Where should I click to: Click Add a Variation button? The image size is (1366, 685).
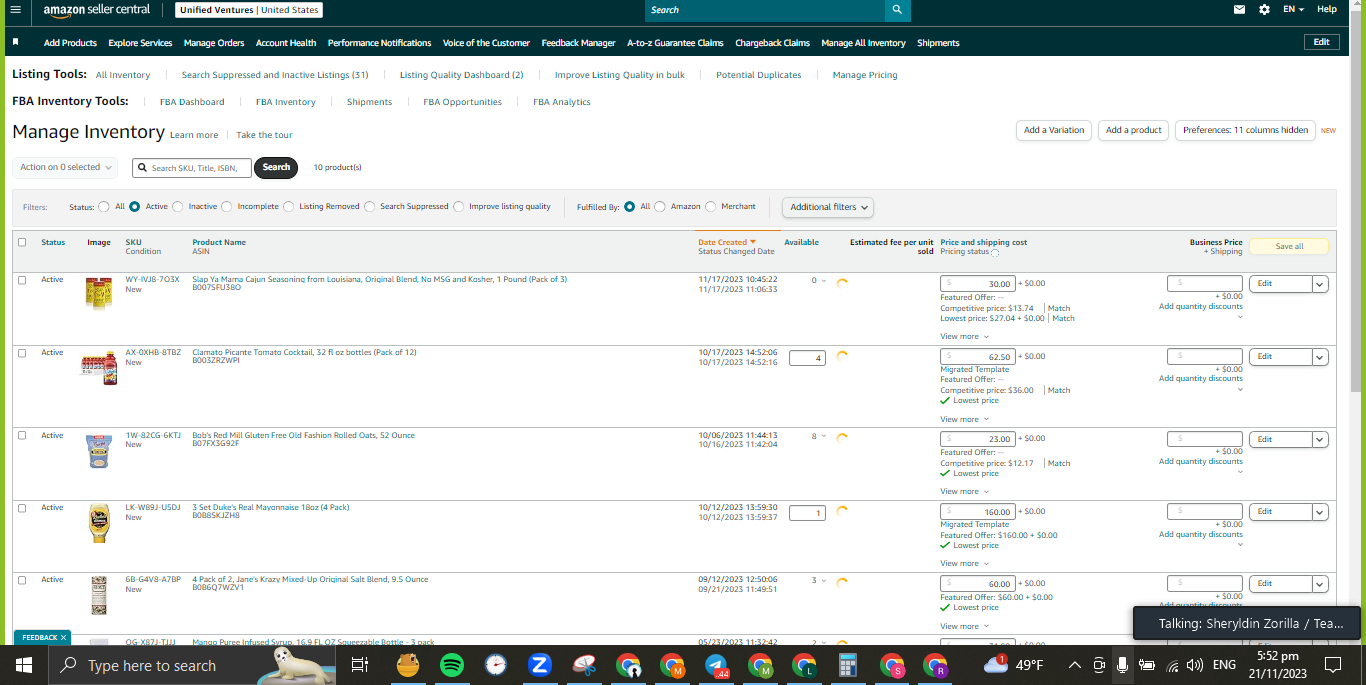(x=1053, y=130)
